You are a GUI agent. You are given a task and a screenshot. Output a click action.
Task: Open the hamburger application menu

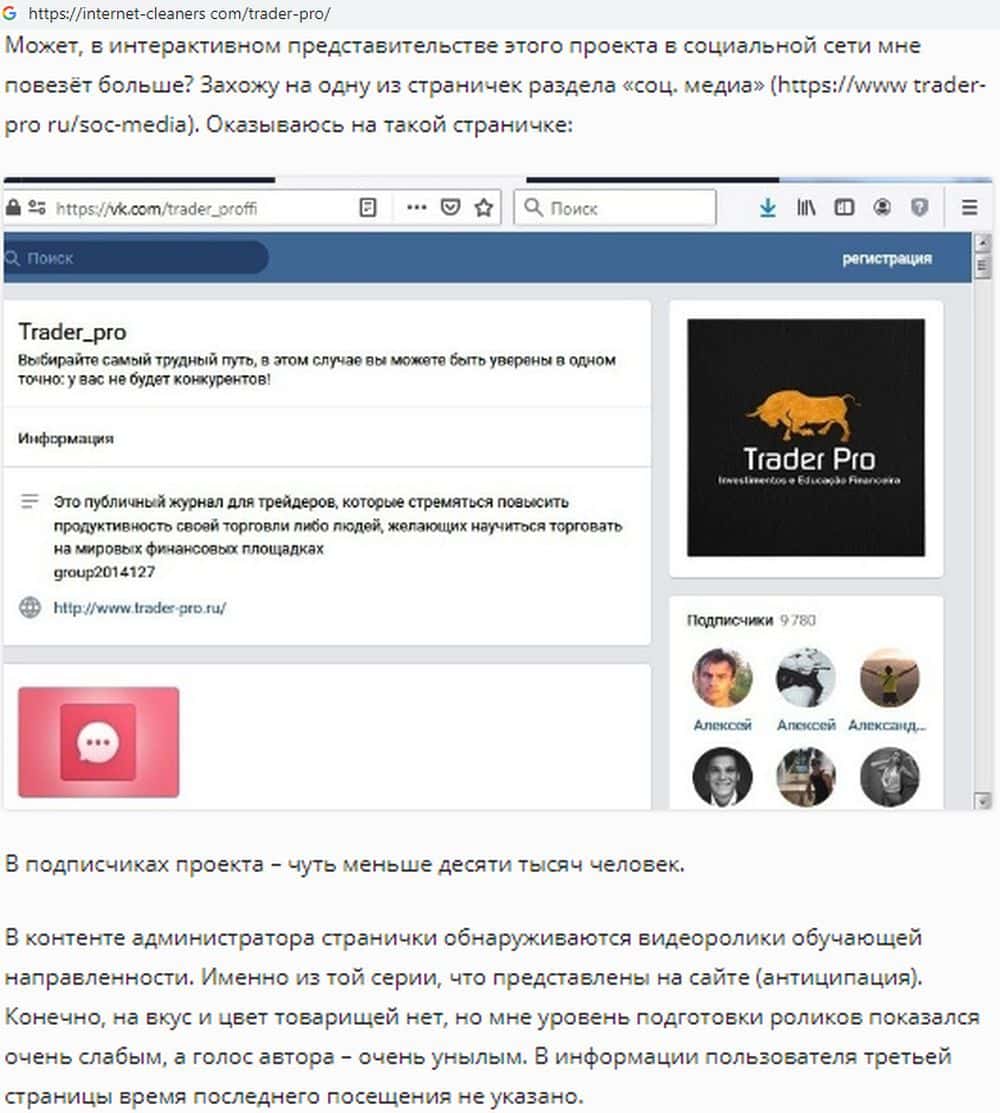[x=969, y=207]
